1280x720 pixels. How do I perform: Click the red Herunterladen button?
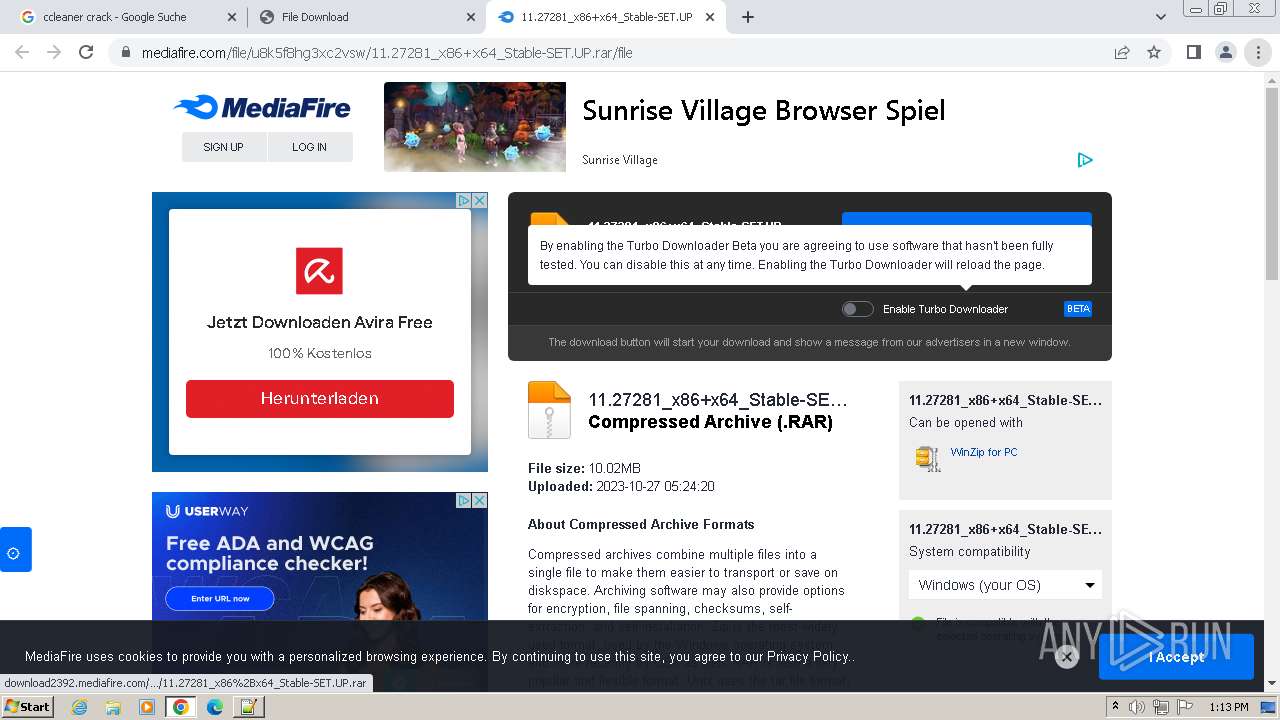click(x=320, y=398)
